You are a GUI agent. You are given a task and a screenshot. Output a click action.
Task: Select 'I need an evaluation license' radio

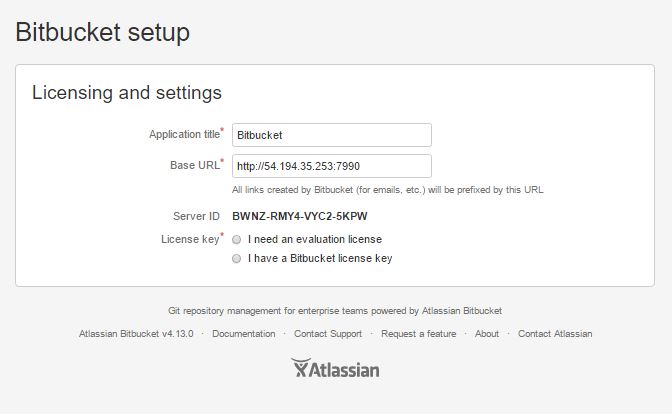pos(237,240)
